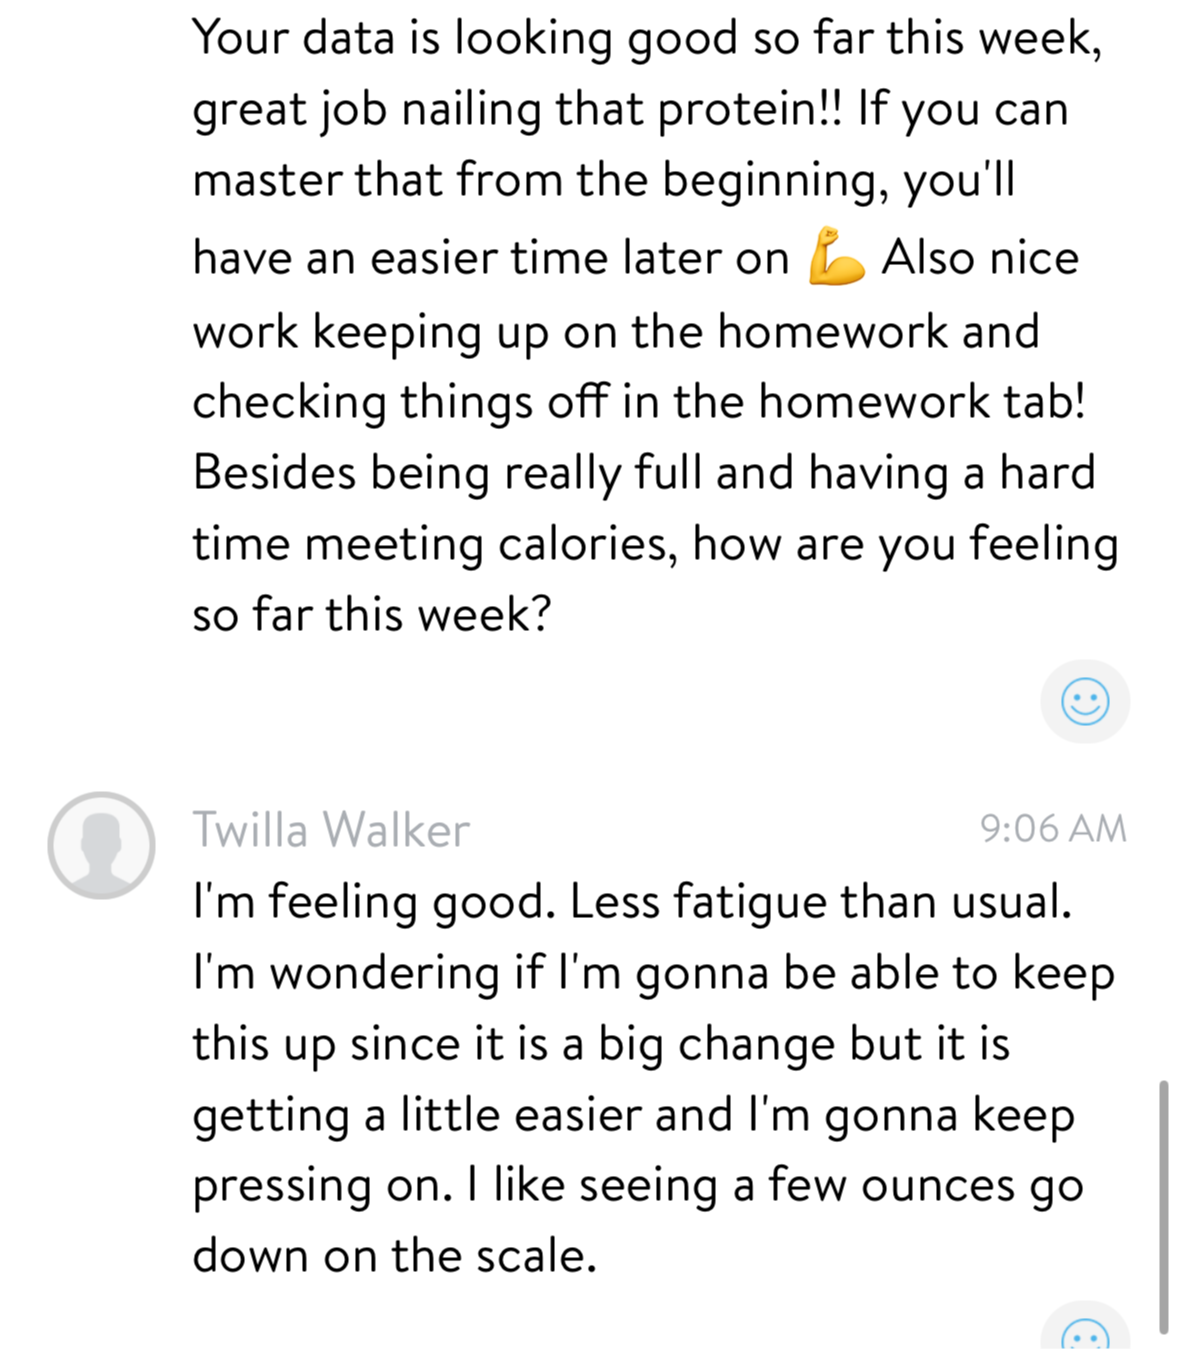Click the flexed bicep emoji

836,257
